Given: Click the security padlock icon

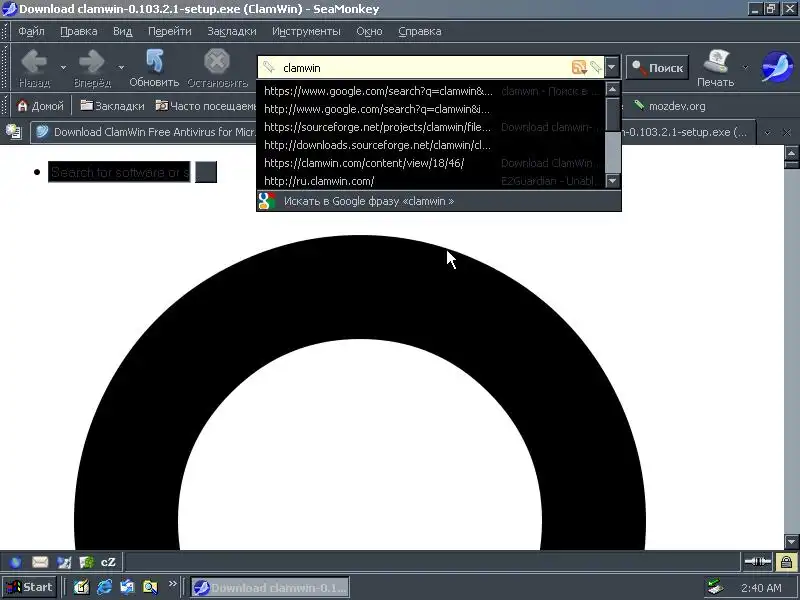Looking at the screenshot, I should [786, 562].
